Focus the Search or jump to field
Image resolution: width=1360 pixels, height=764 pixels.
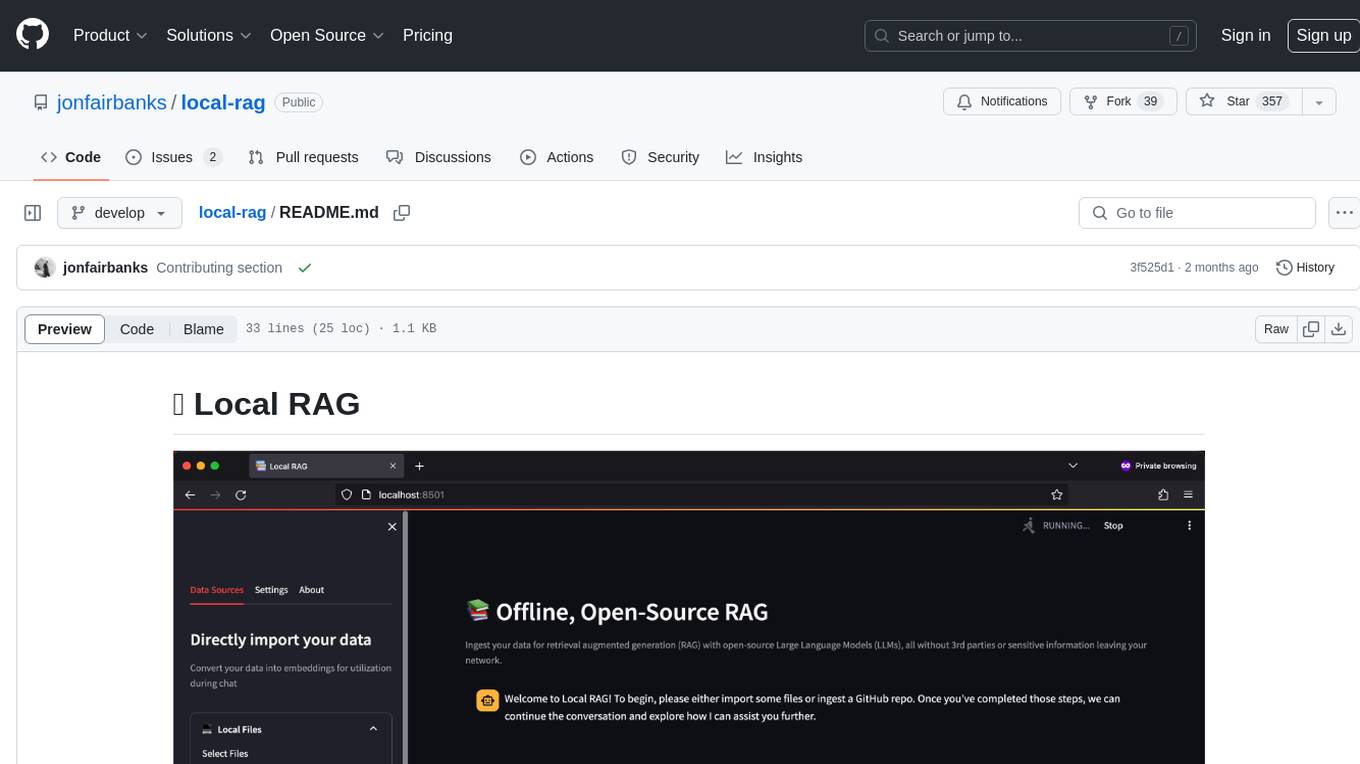point(1031,36)
